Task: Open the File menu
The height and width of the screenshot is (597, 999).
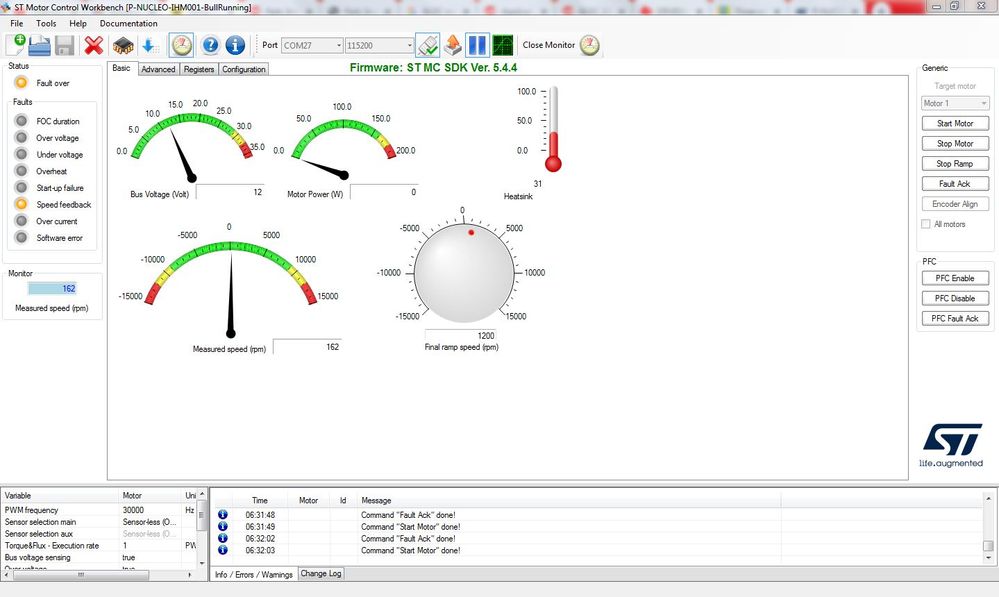Action: (17, 23)
